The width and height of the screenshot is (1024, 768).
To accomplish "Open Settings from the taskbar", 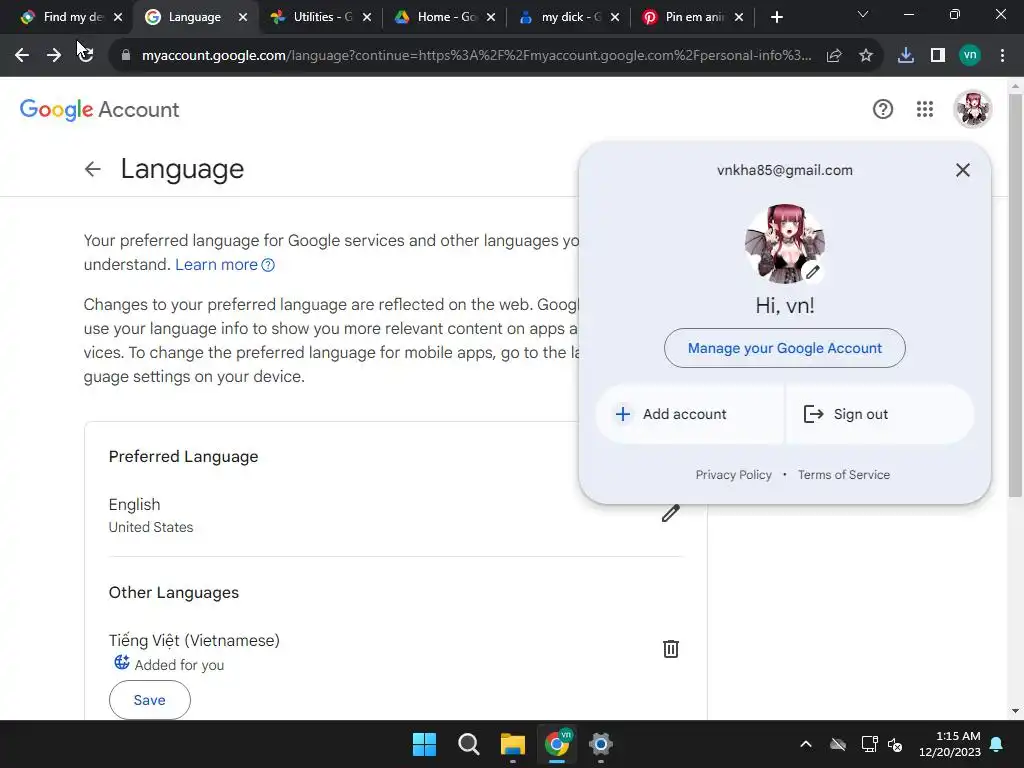I will tap(601, 744).
